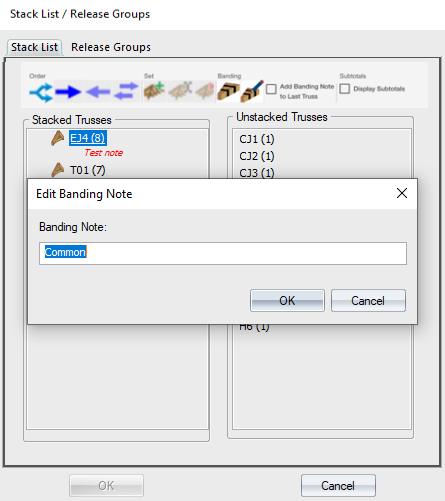Screen dimensions: 445x501
Task: Cancel the Edit Banding Note dialog
Action: coord(368,301)
